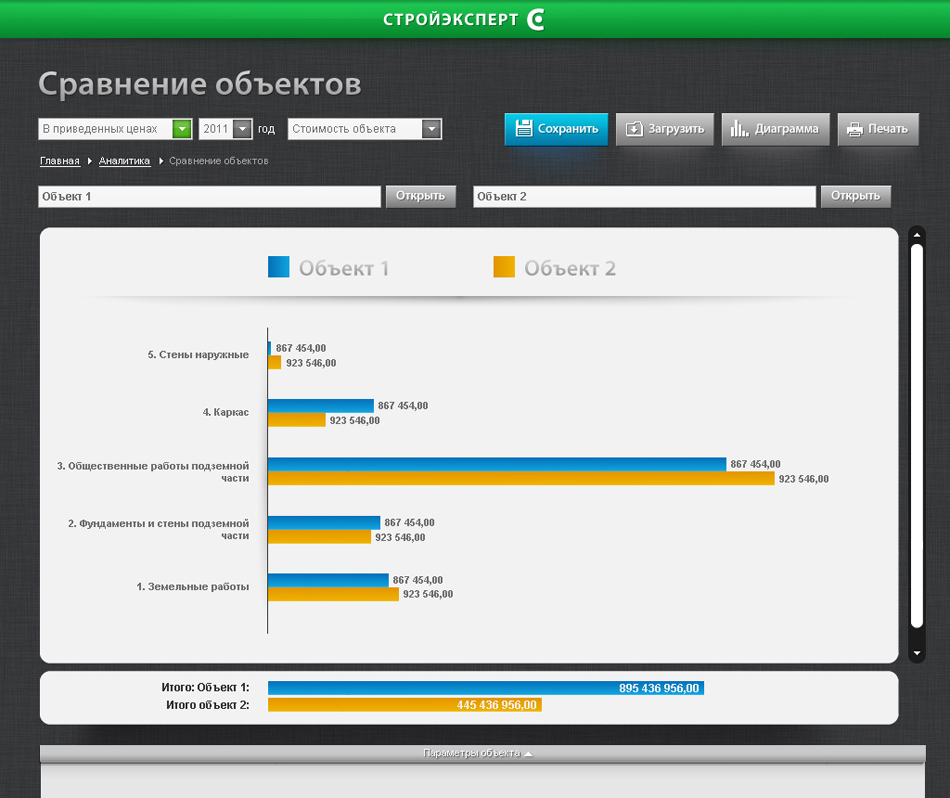The width and height of the screenshot is (950, 798).
Task: Go to Аналитика breadcrumb link
Action: (x=124, y=161)
